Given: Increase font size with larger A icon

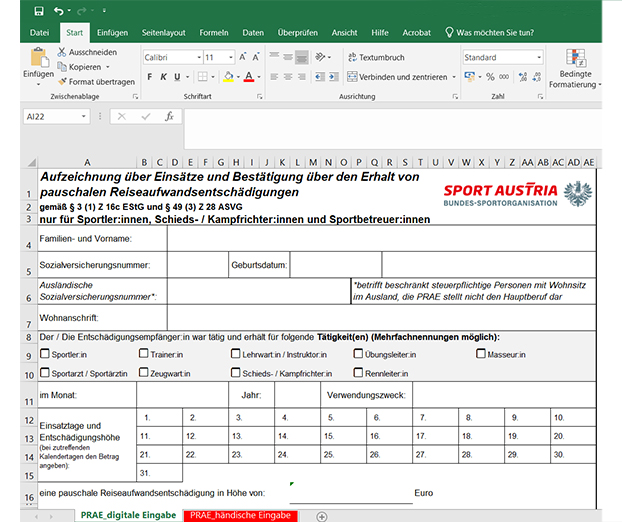Looking at the screenshot, I should pos(242,57).
